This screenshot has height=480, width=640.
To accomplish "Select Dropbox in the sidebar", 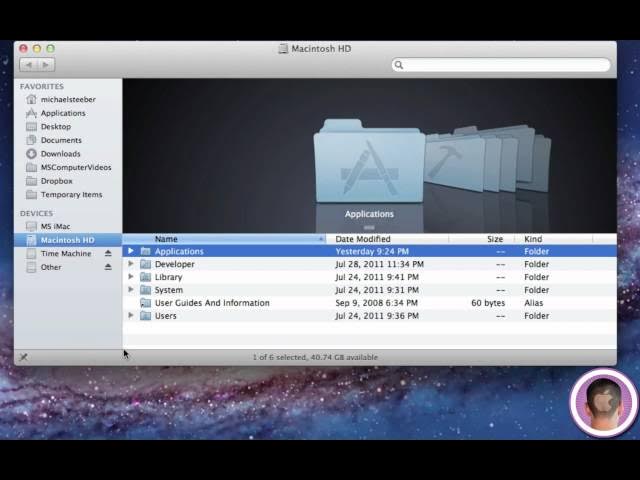I will coord(49,181).
